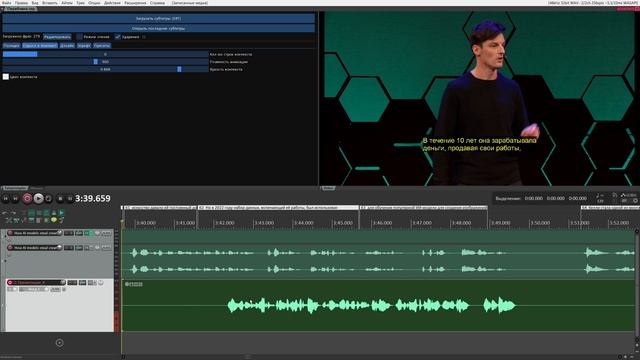
Task: Click the context brightness slider
Action: click(x=105, y=69)
